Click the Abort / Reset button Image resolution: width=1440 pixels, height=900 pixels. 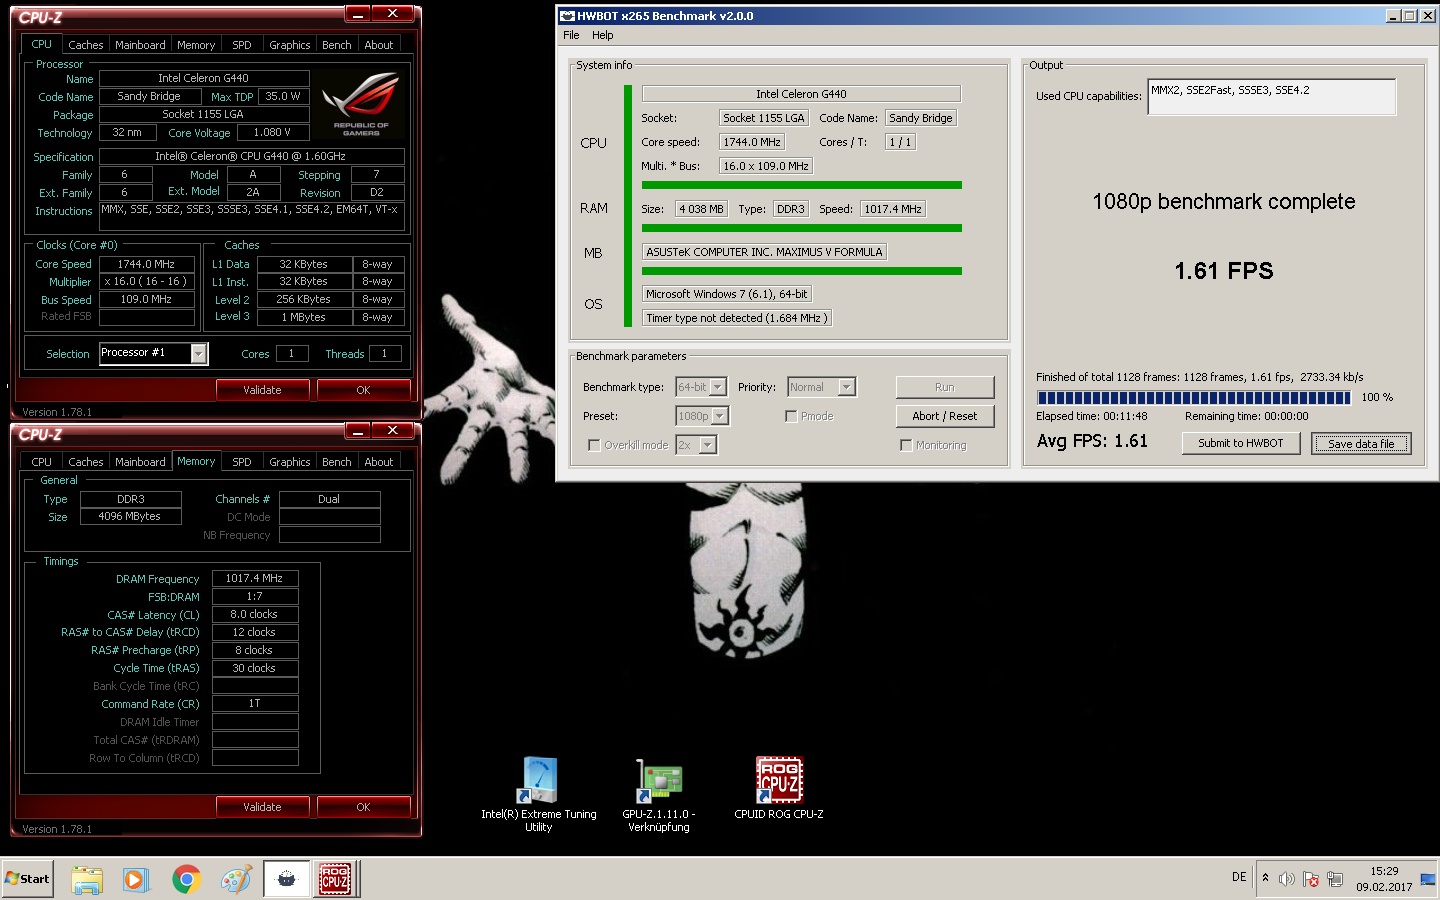(x=945, y=416)
